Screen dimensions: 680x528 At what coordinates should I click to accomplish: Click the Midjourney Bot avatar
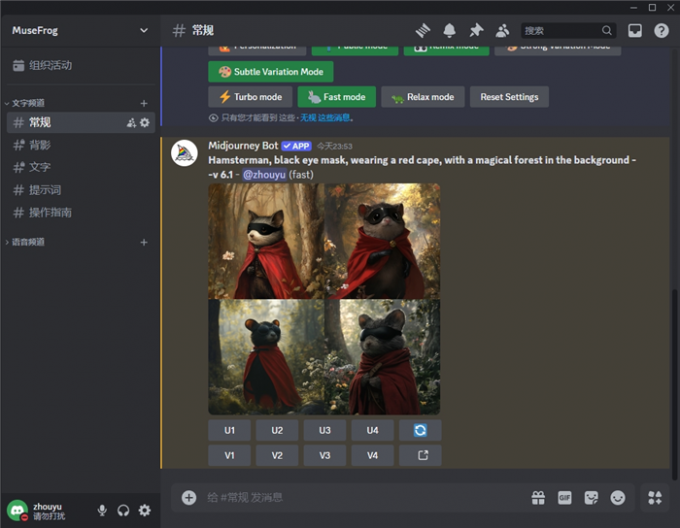[184, 153]
